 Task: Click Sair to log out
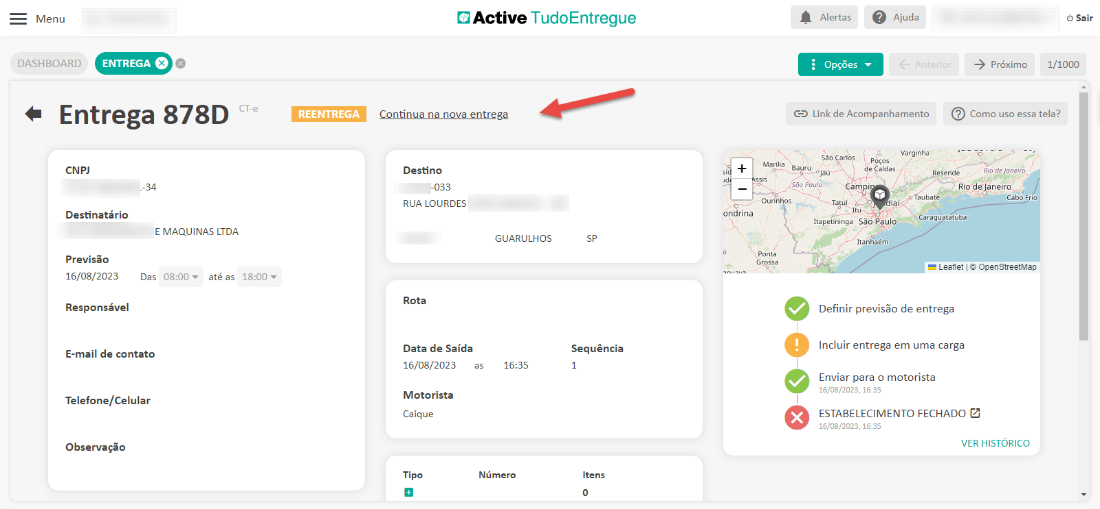click(1079, 18)
